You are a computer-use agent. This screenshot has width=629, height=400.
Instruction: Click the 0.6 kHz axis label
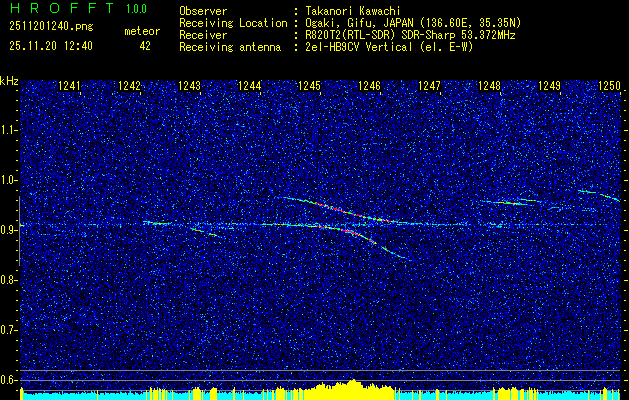point(8,380)
